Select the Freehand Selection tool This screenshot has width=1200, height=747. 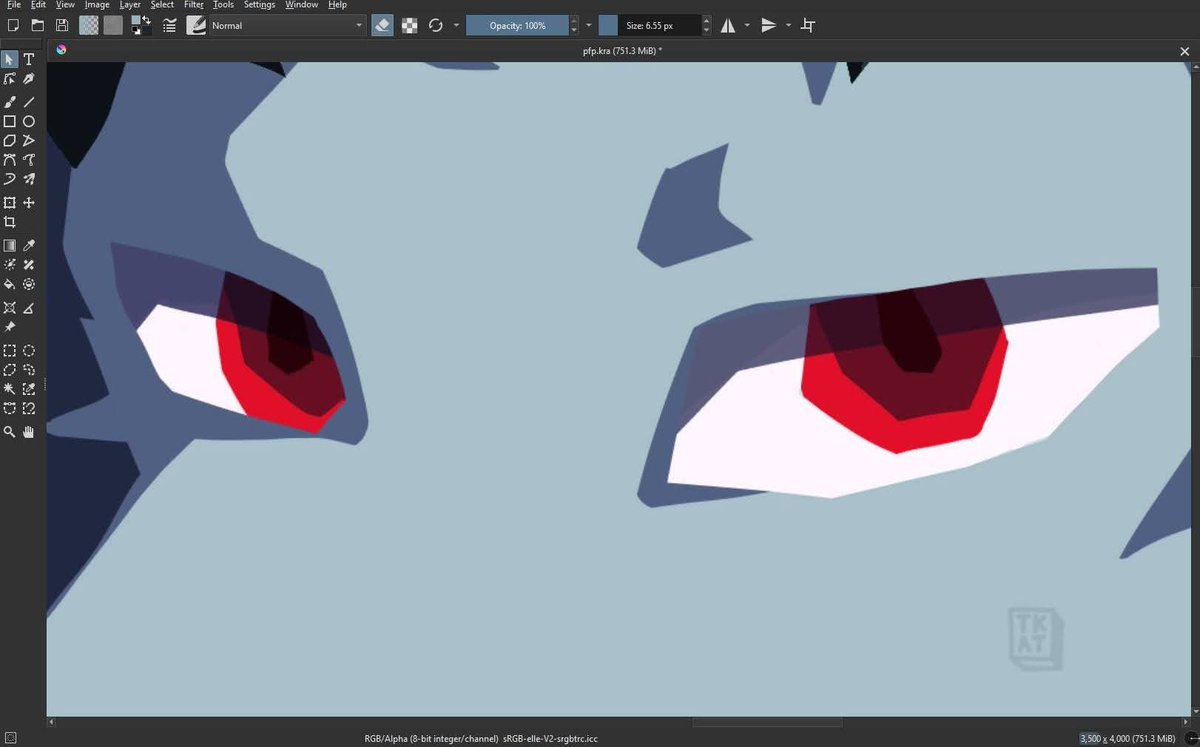point(29,370)
